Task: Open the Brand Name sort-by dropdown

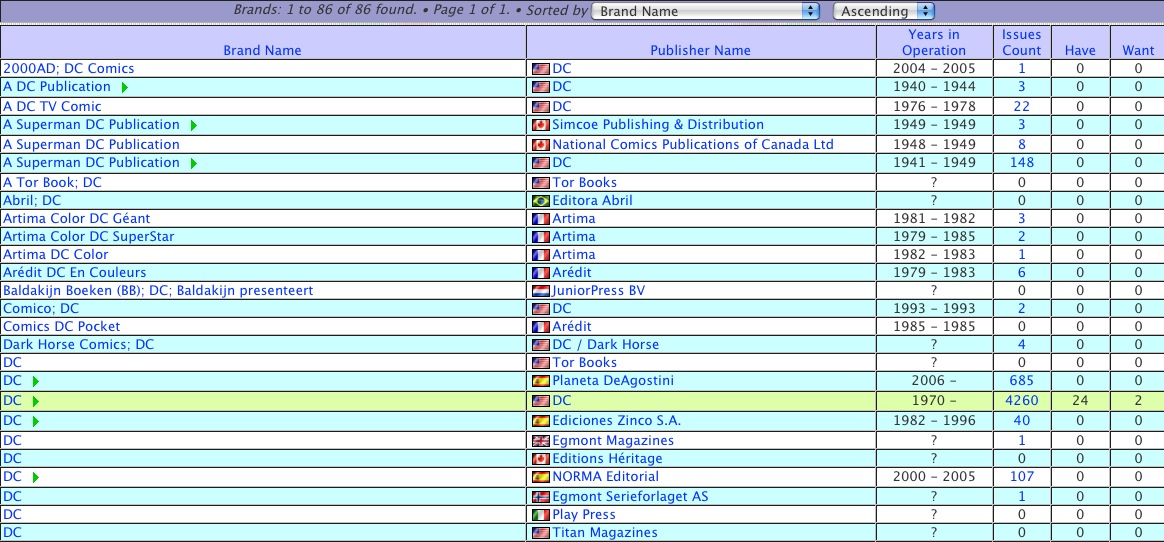Action: tap(720, 11)
